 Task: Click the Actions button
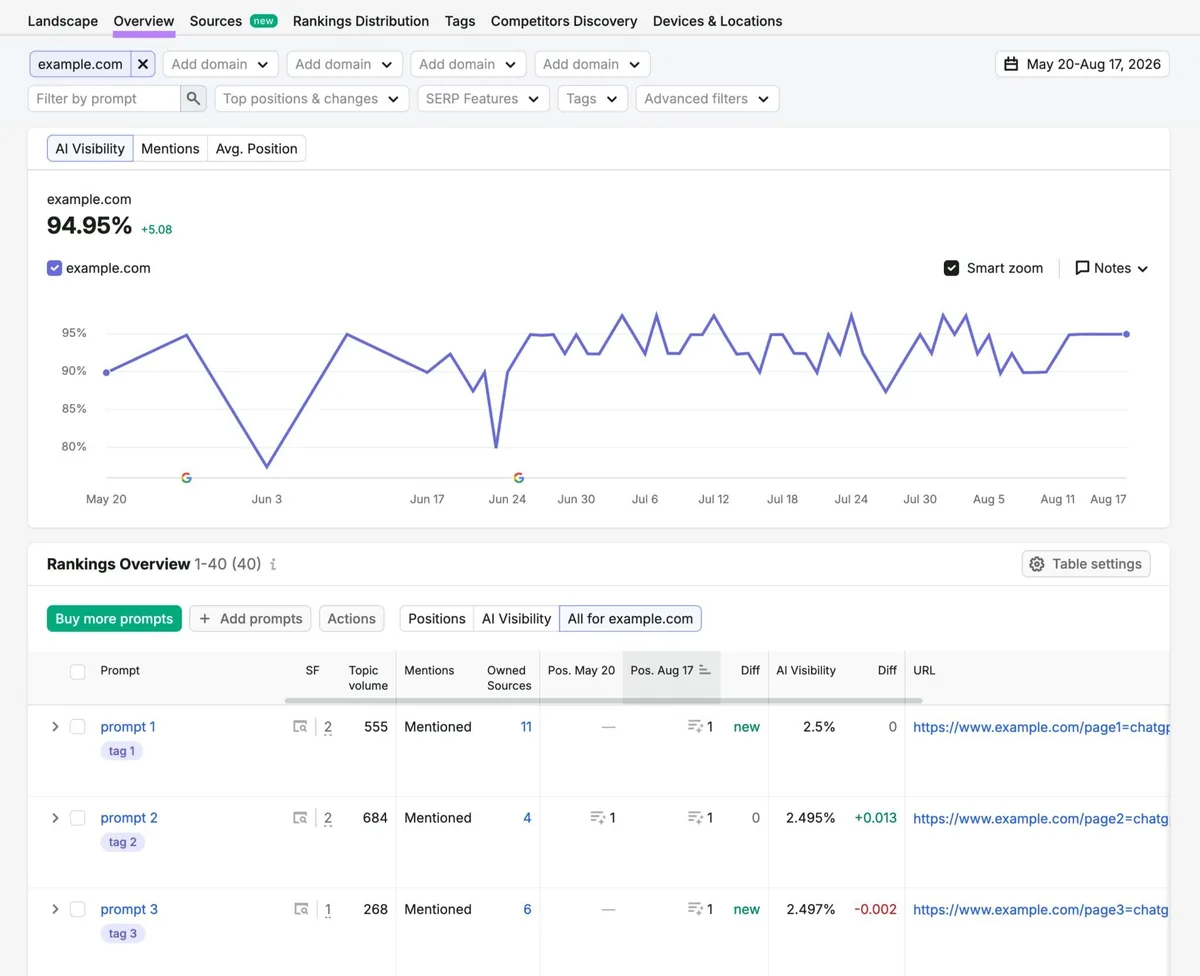coord(352,618)
